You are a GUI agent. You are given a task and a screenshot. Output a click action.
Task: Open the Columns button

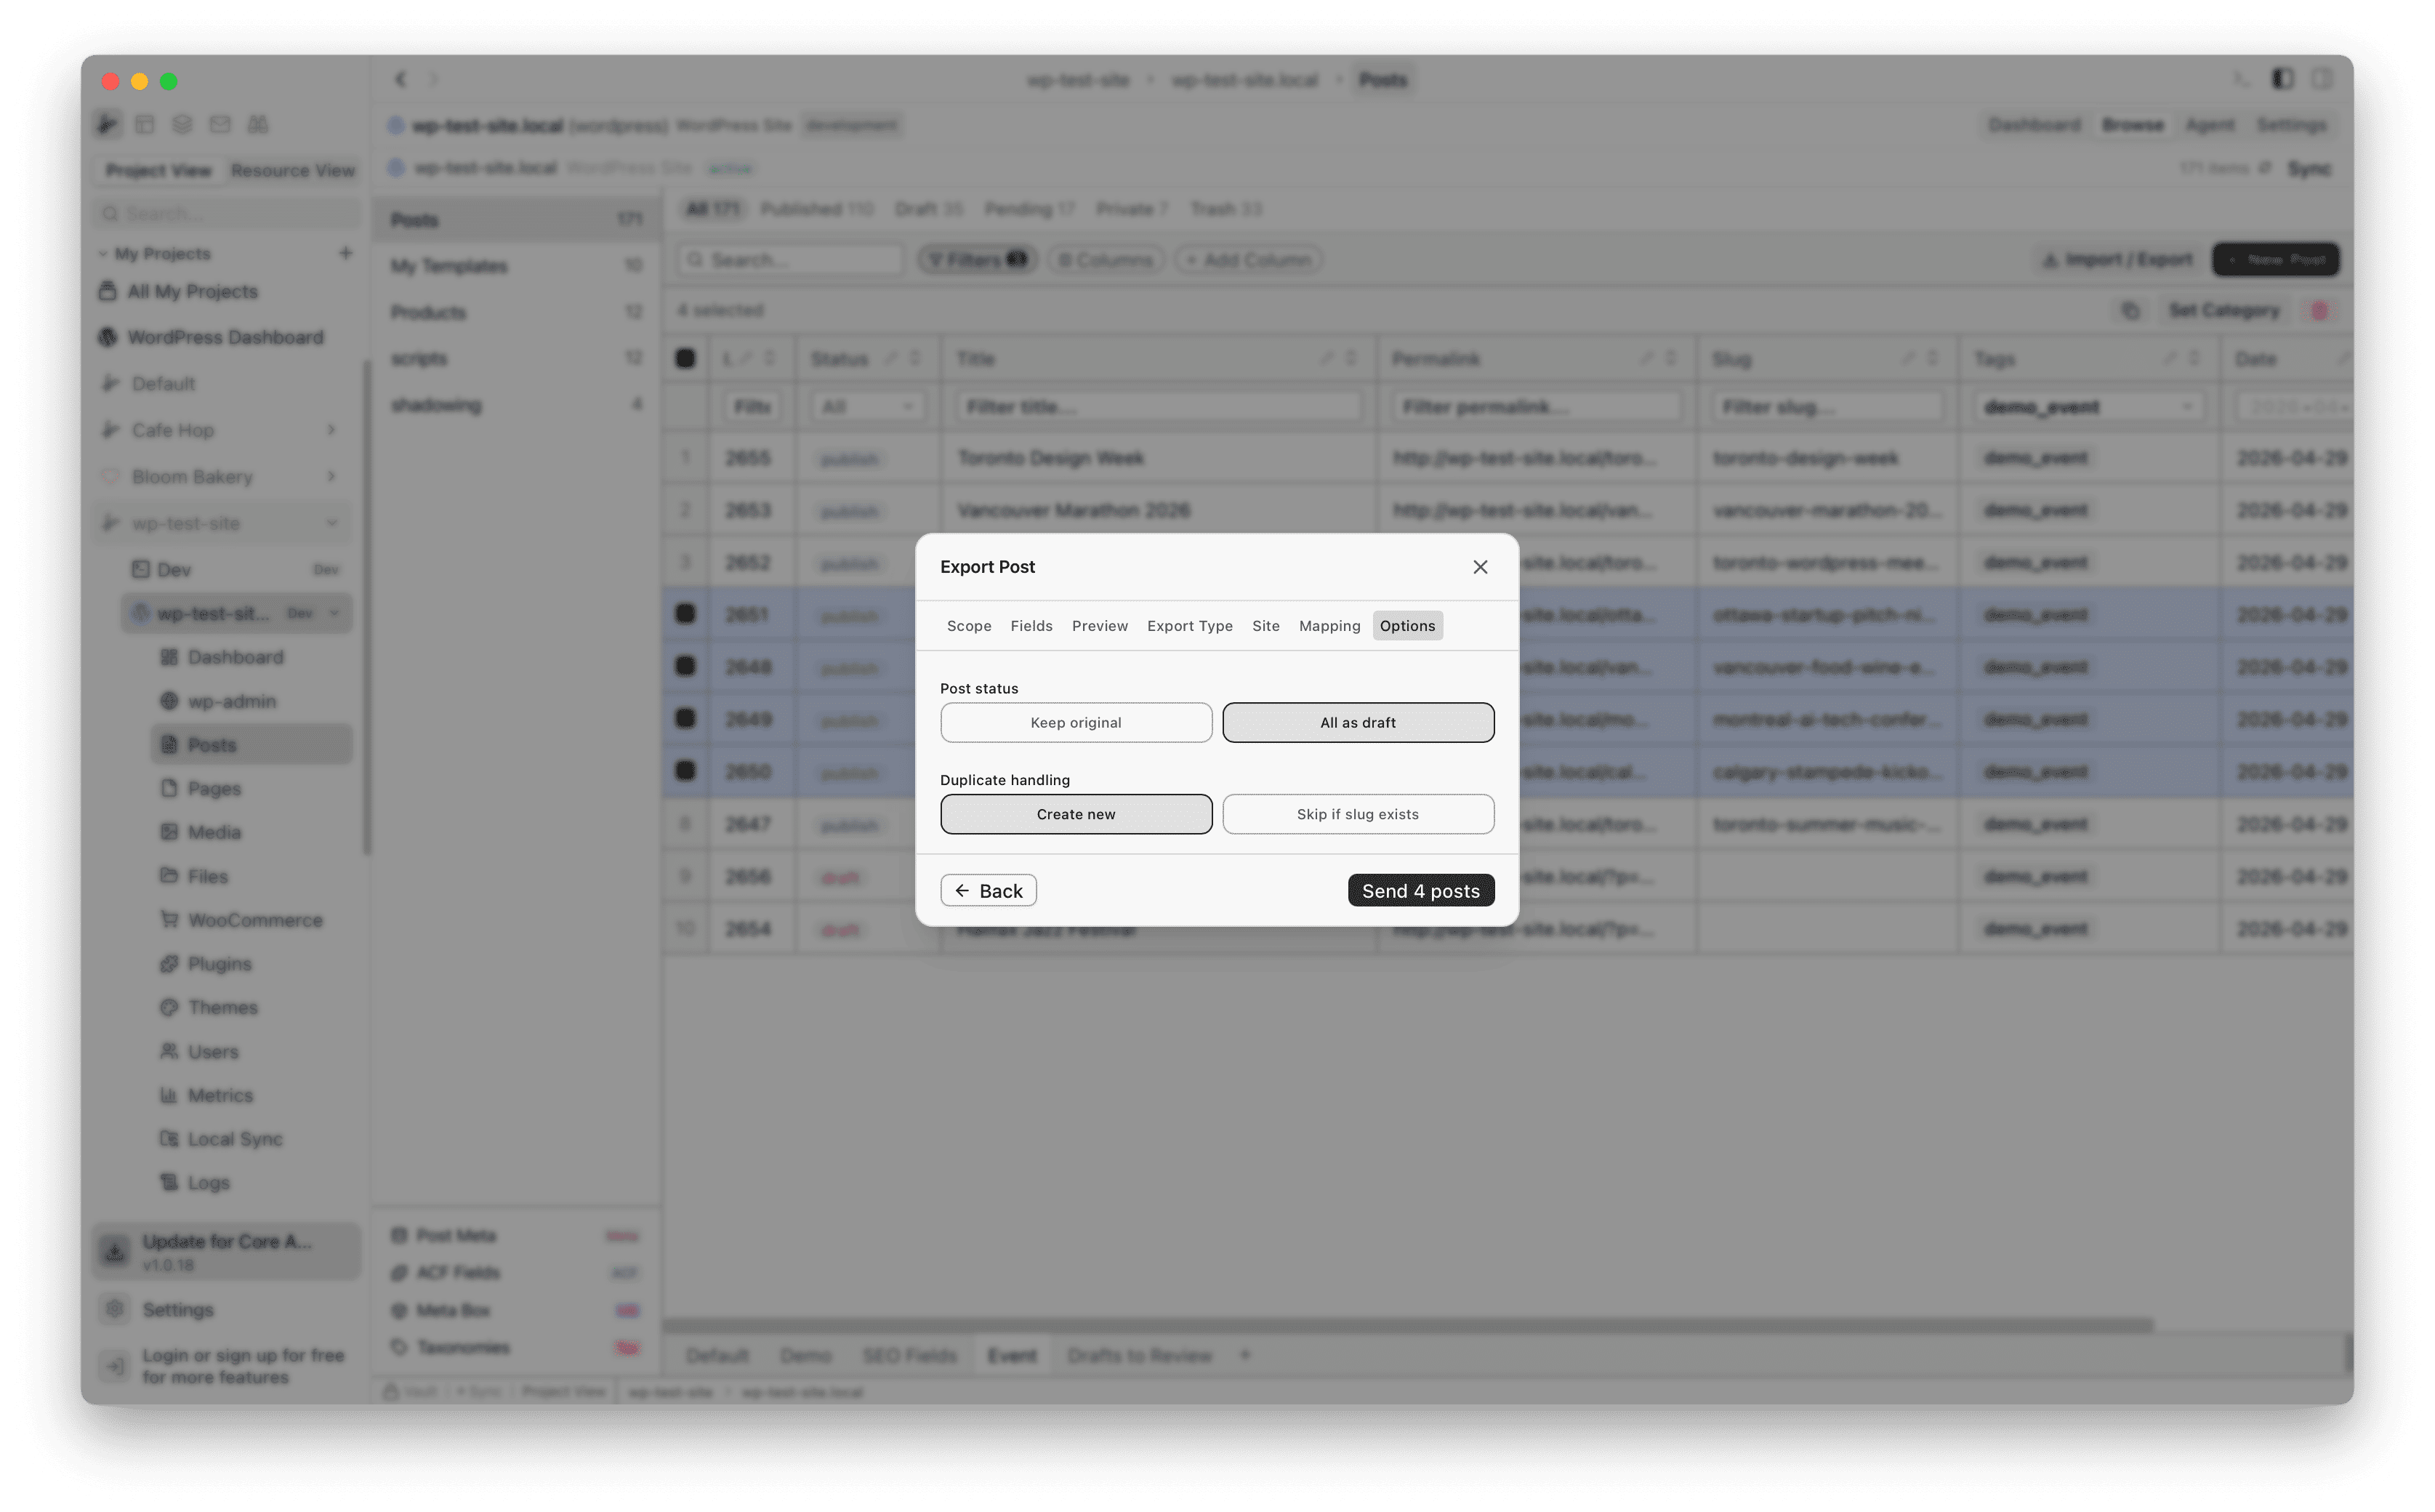(1105, 260)
